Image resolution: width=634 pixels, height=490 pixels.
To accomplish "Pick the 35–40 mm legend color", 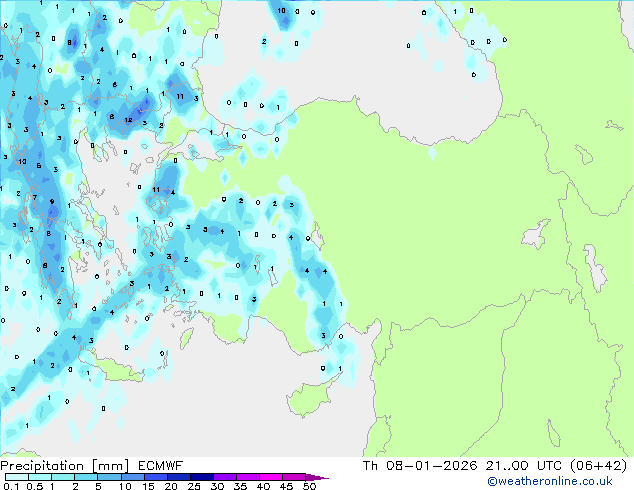I will (248, 477).
